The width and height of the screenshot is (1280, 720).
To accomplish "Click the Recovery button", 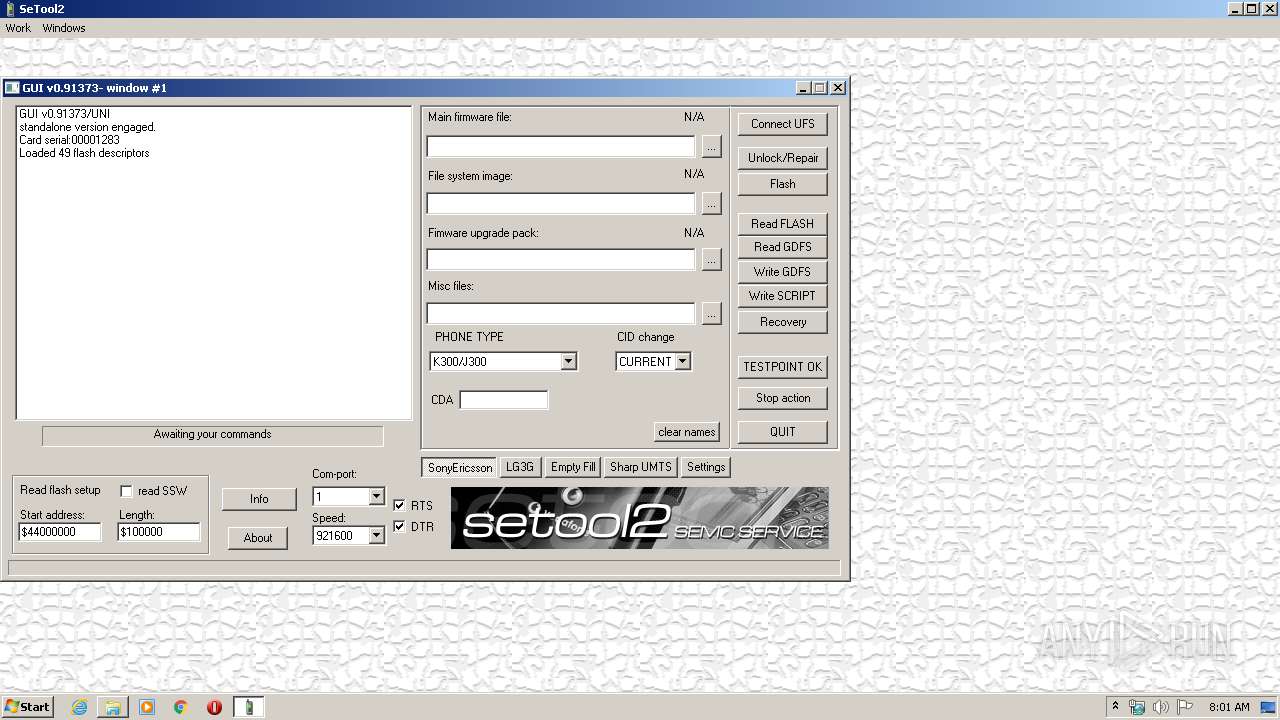I will (783, 322).
